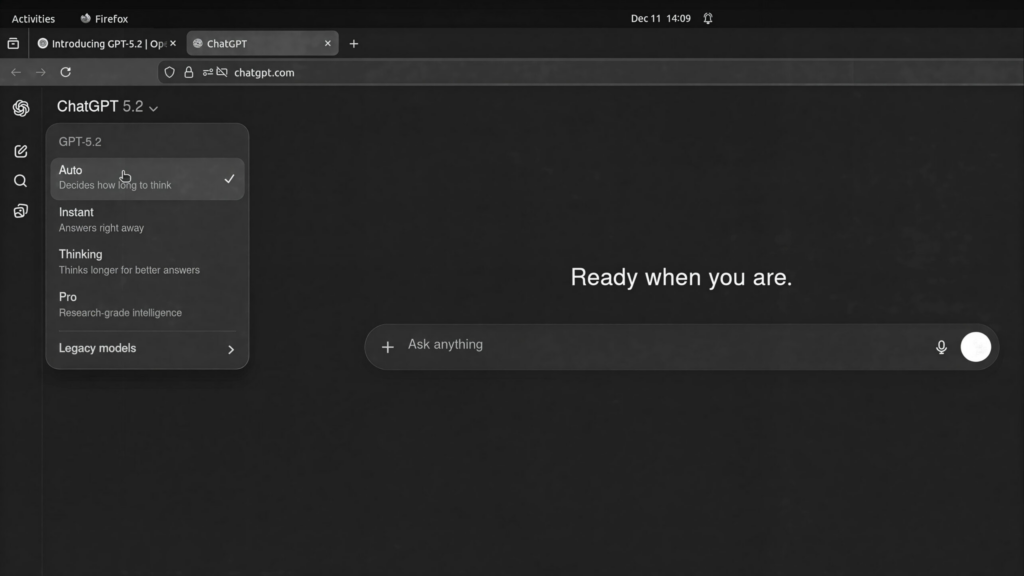The image size is (1024, 576).
Task: Click the microphone dictation icon
Action: 941,347
